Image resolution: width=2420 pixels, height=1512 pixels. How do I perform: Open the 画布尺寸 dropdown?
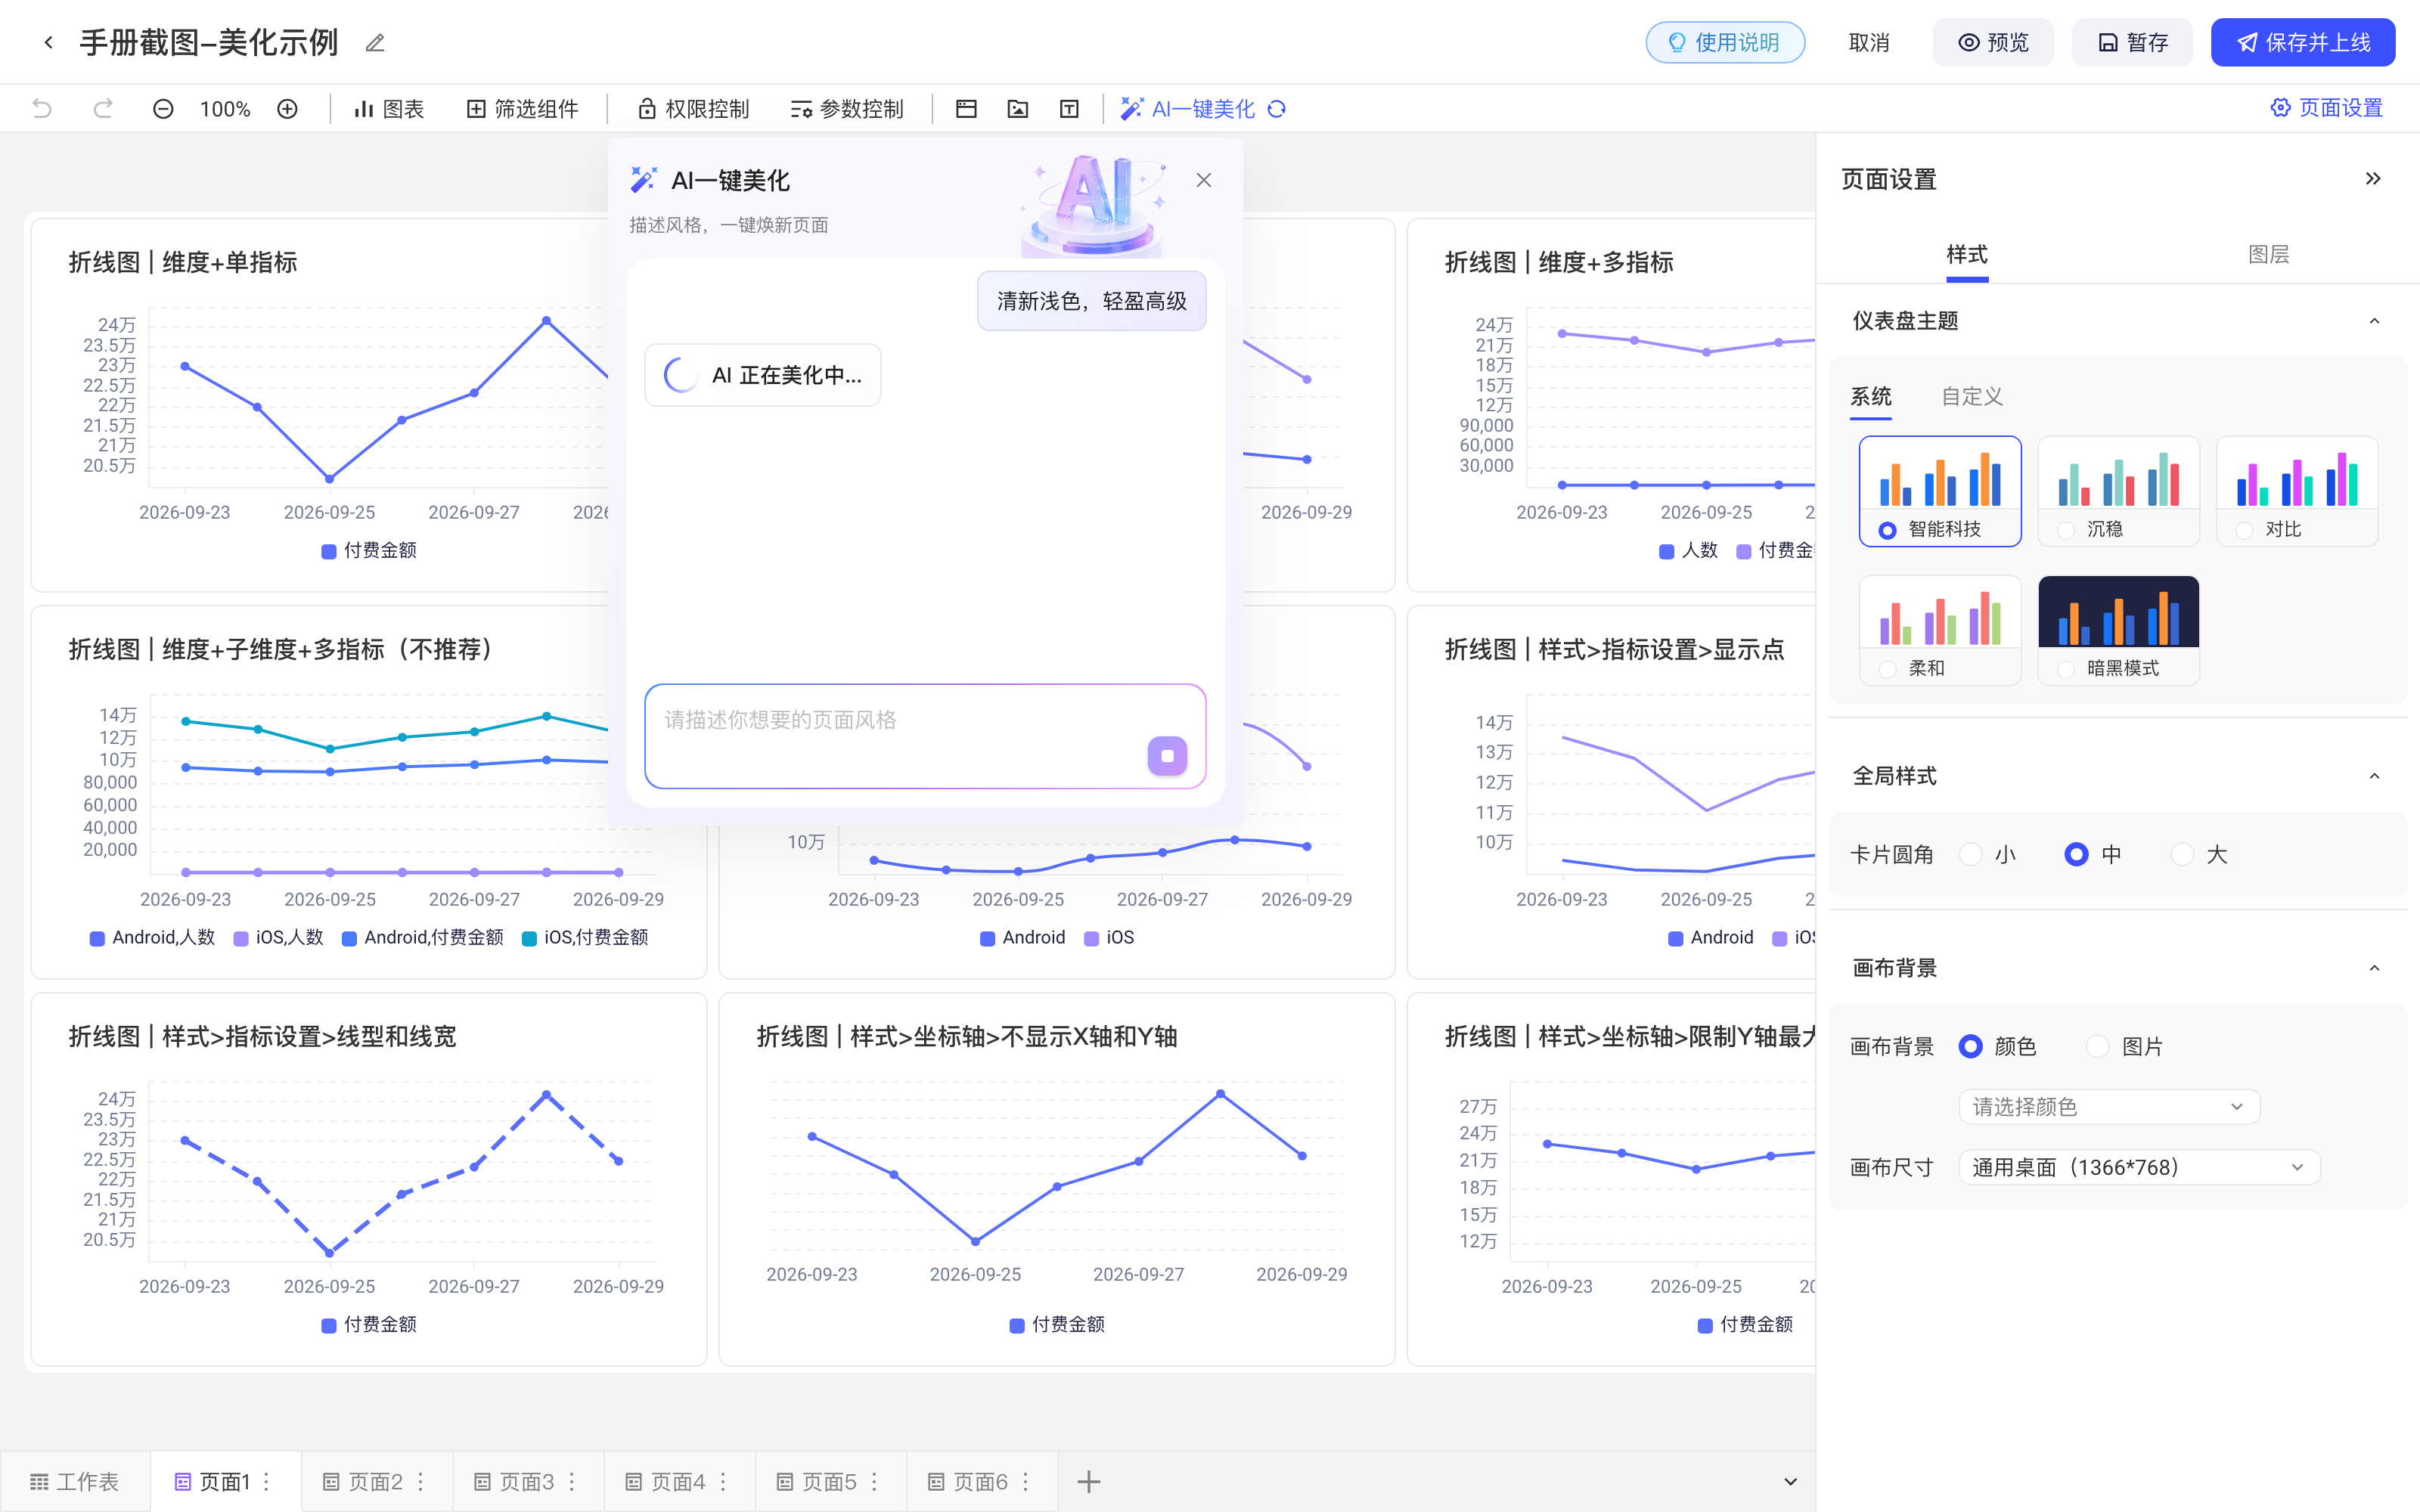pos(2138,1167)
